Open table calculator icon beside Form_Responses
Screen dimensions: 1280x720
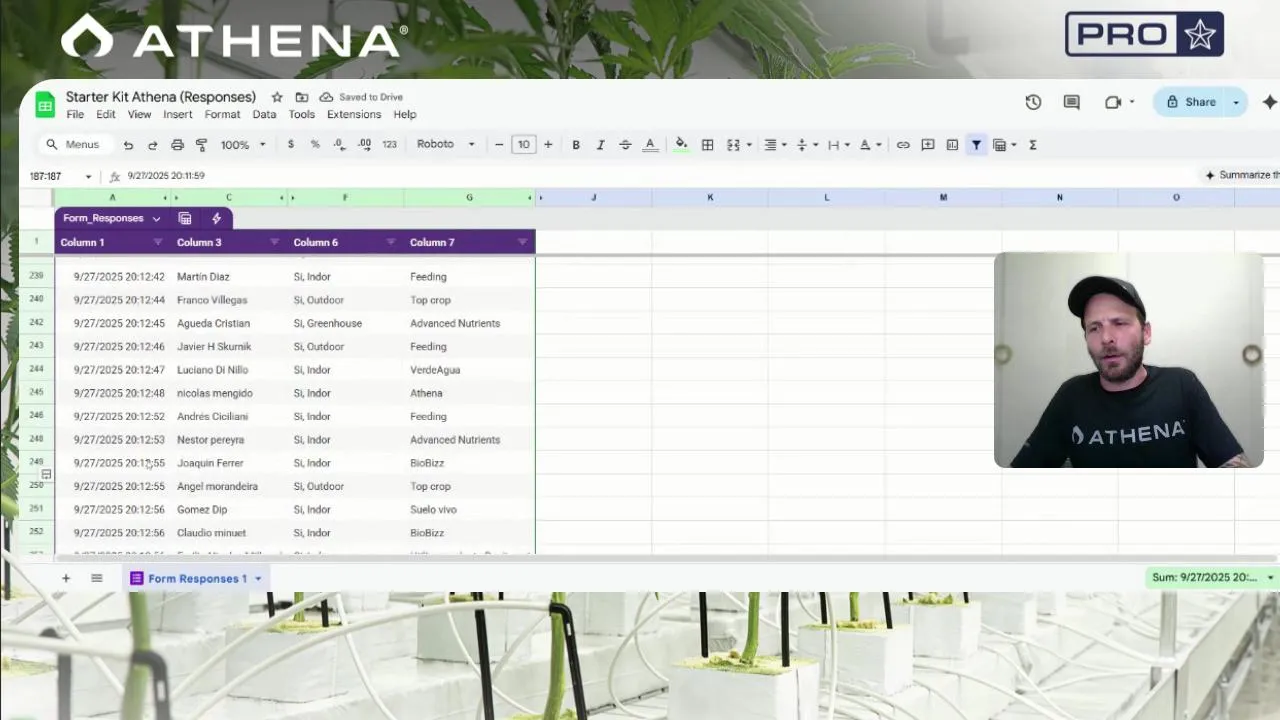(x=185, y=218)
